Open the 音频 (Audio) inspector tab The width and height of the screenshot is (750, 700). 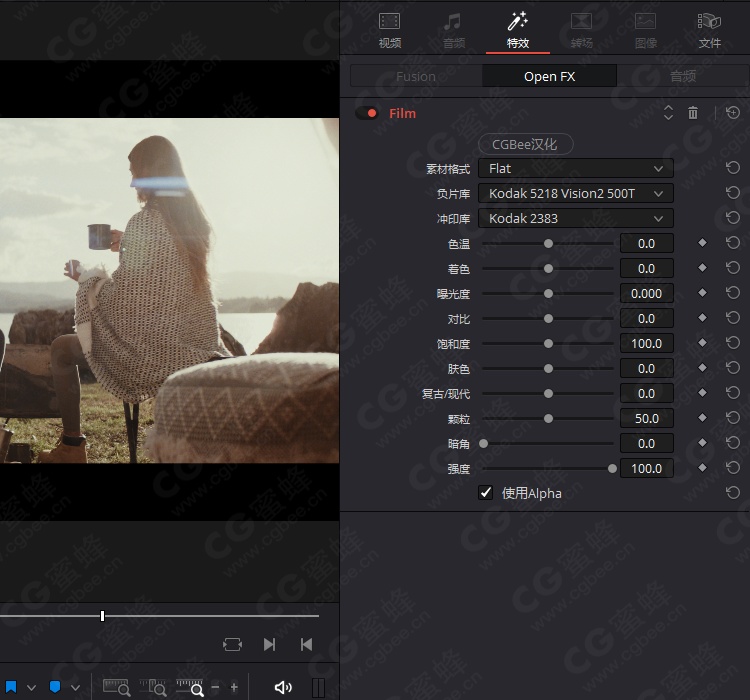(453, 30)
